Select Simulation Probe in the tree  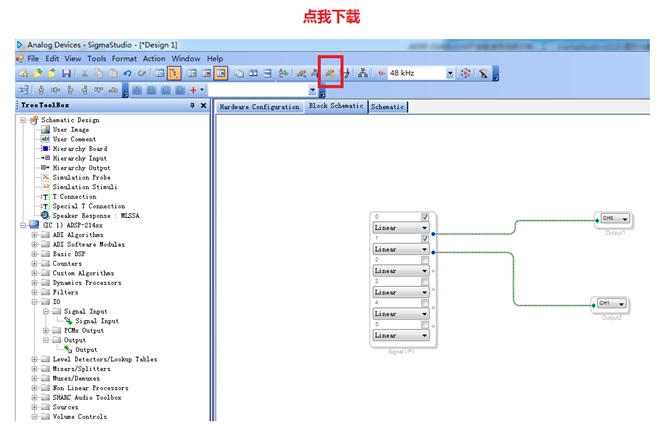pos(82,178)
